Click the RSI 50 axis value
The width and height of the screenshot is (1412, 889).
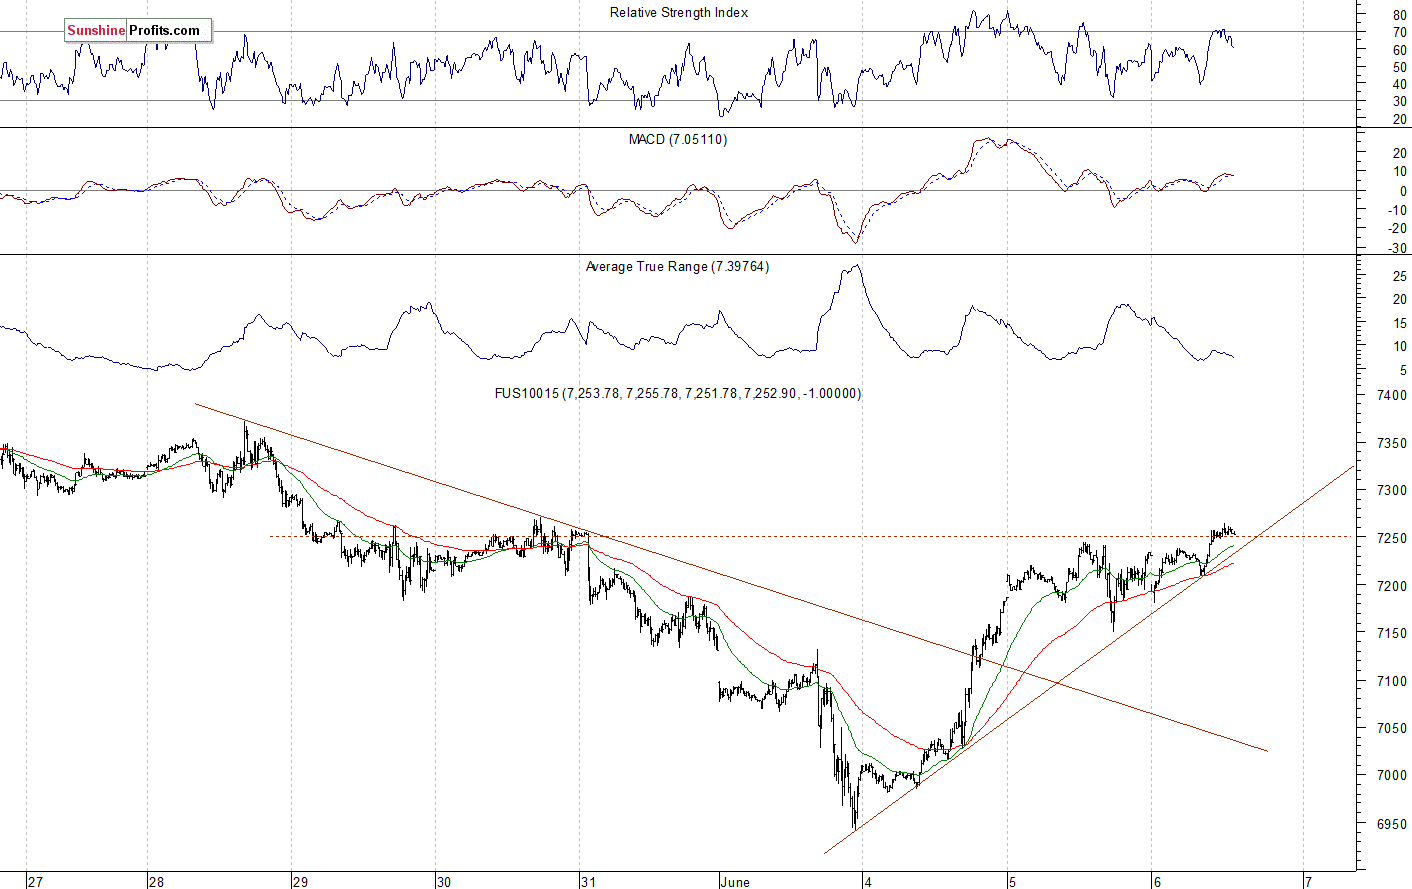coord(1400,67)
